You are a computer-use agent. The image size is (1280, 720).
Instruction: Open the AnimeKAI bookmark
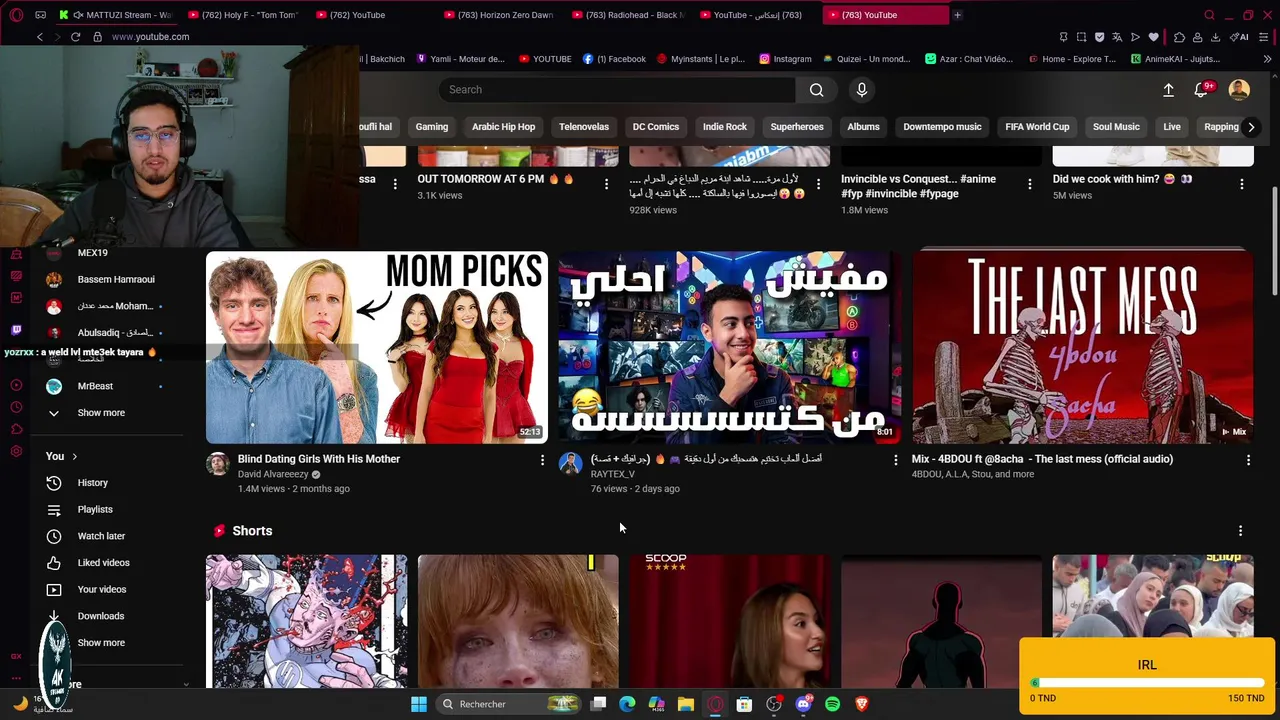coord(1175,59)
